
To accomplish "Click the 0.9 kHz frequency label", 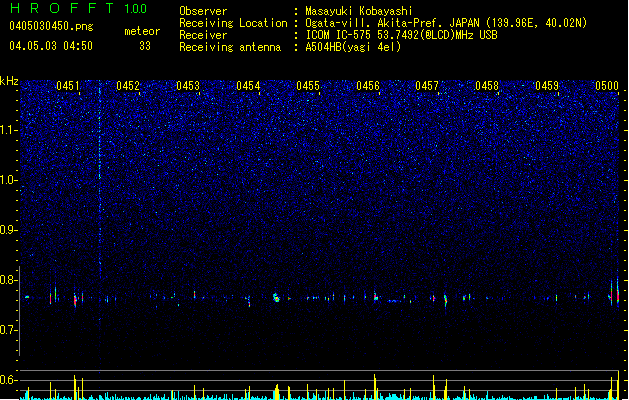I will click(x=9, y=230).
